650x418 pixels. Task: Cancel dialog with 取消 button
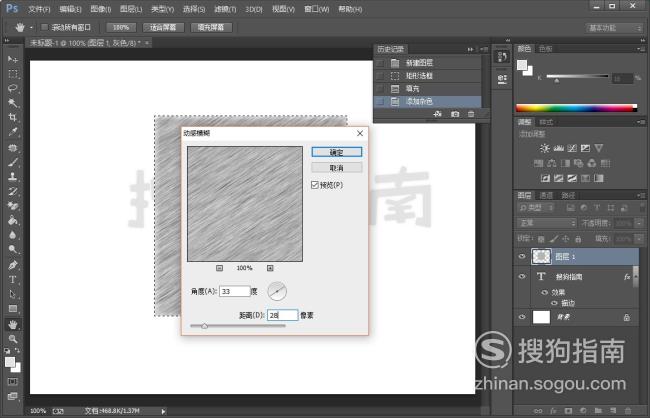point(337,168)
